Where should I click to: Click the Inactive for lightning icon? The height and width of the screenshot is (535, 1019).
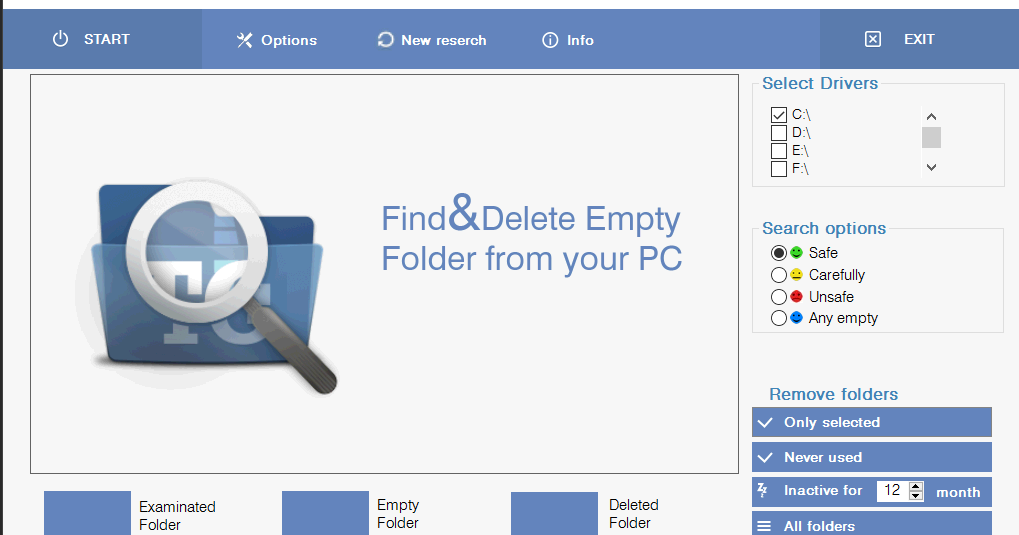tap(763, 490)
